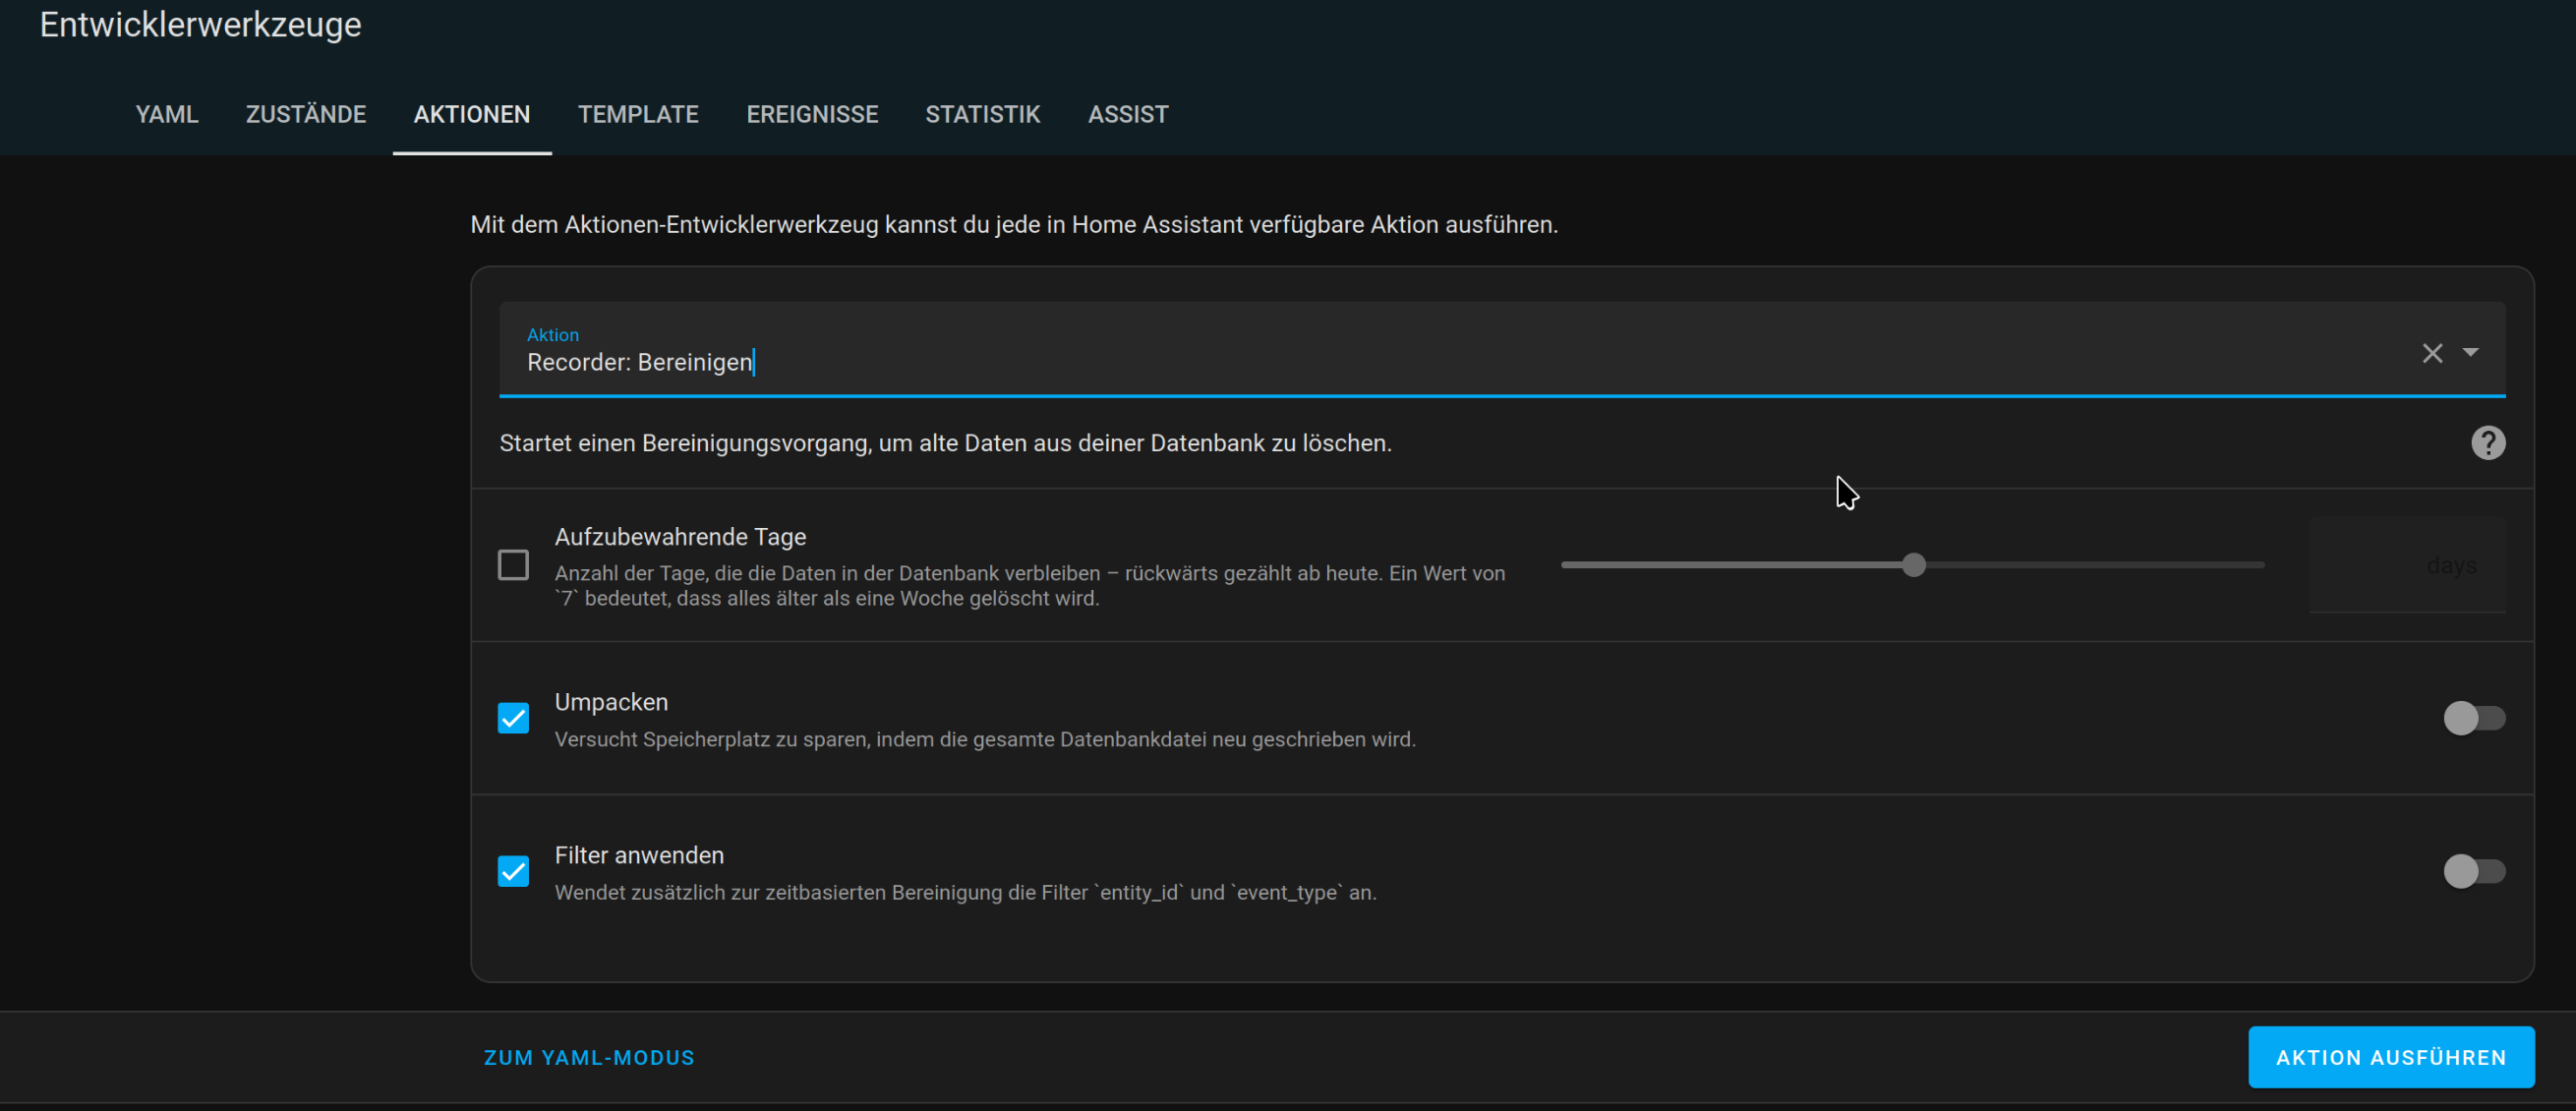Screen dimensions: 2576x1111
Task: Click the days number input field
Action: 2406,565
